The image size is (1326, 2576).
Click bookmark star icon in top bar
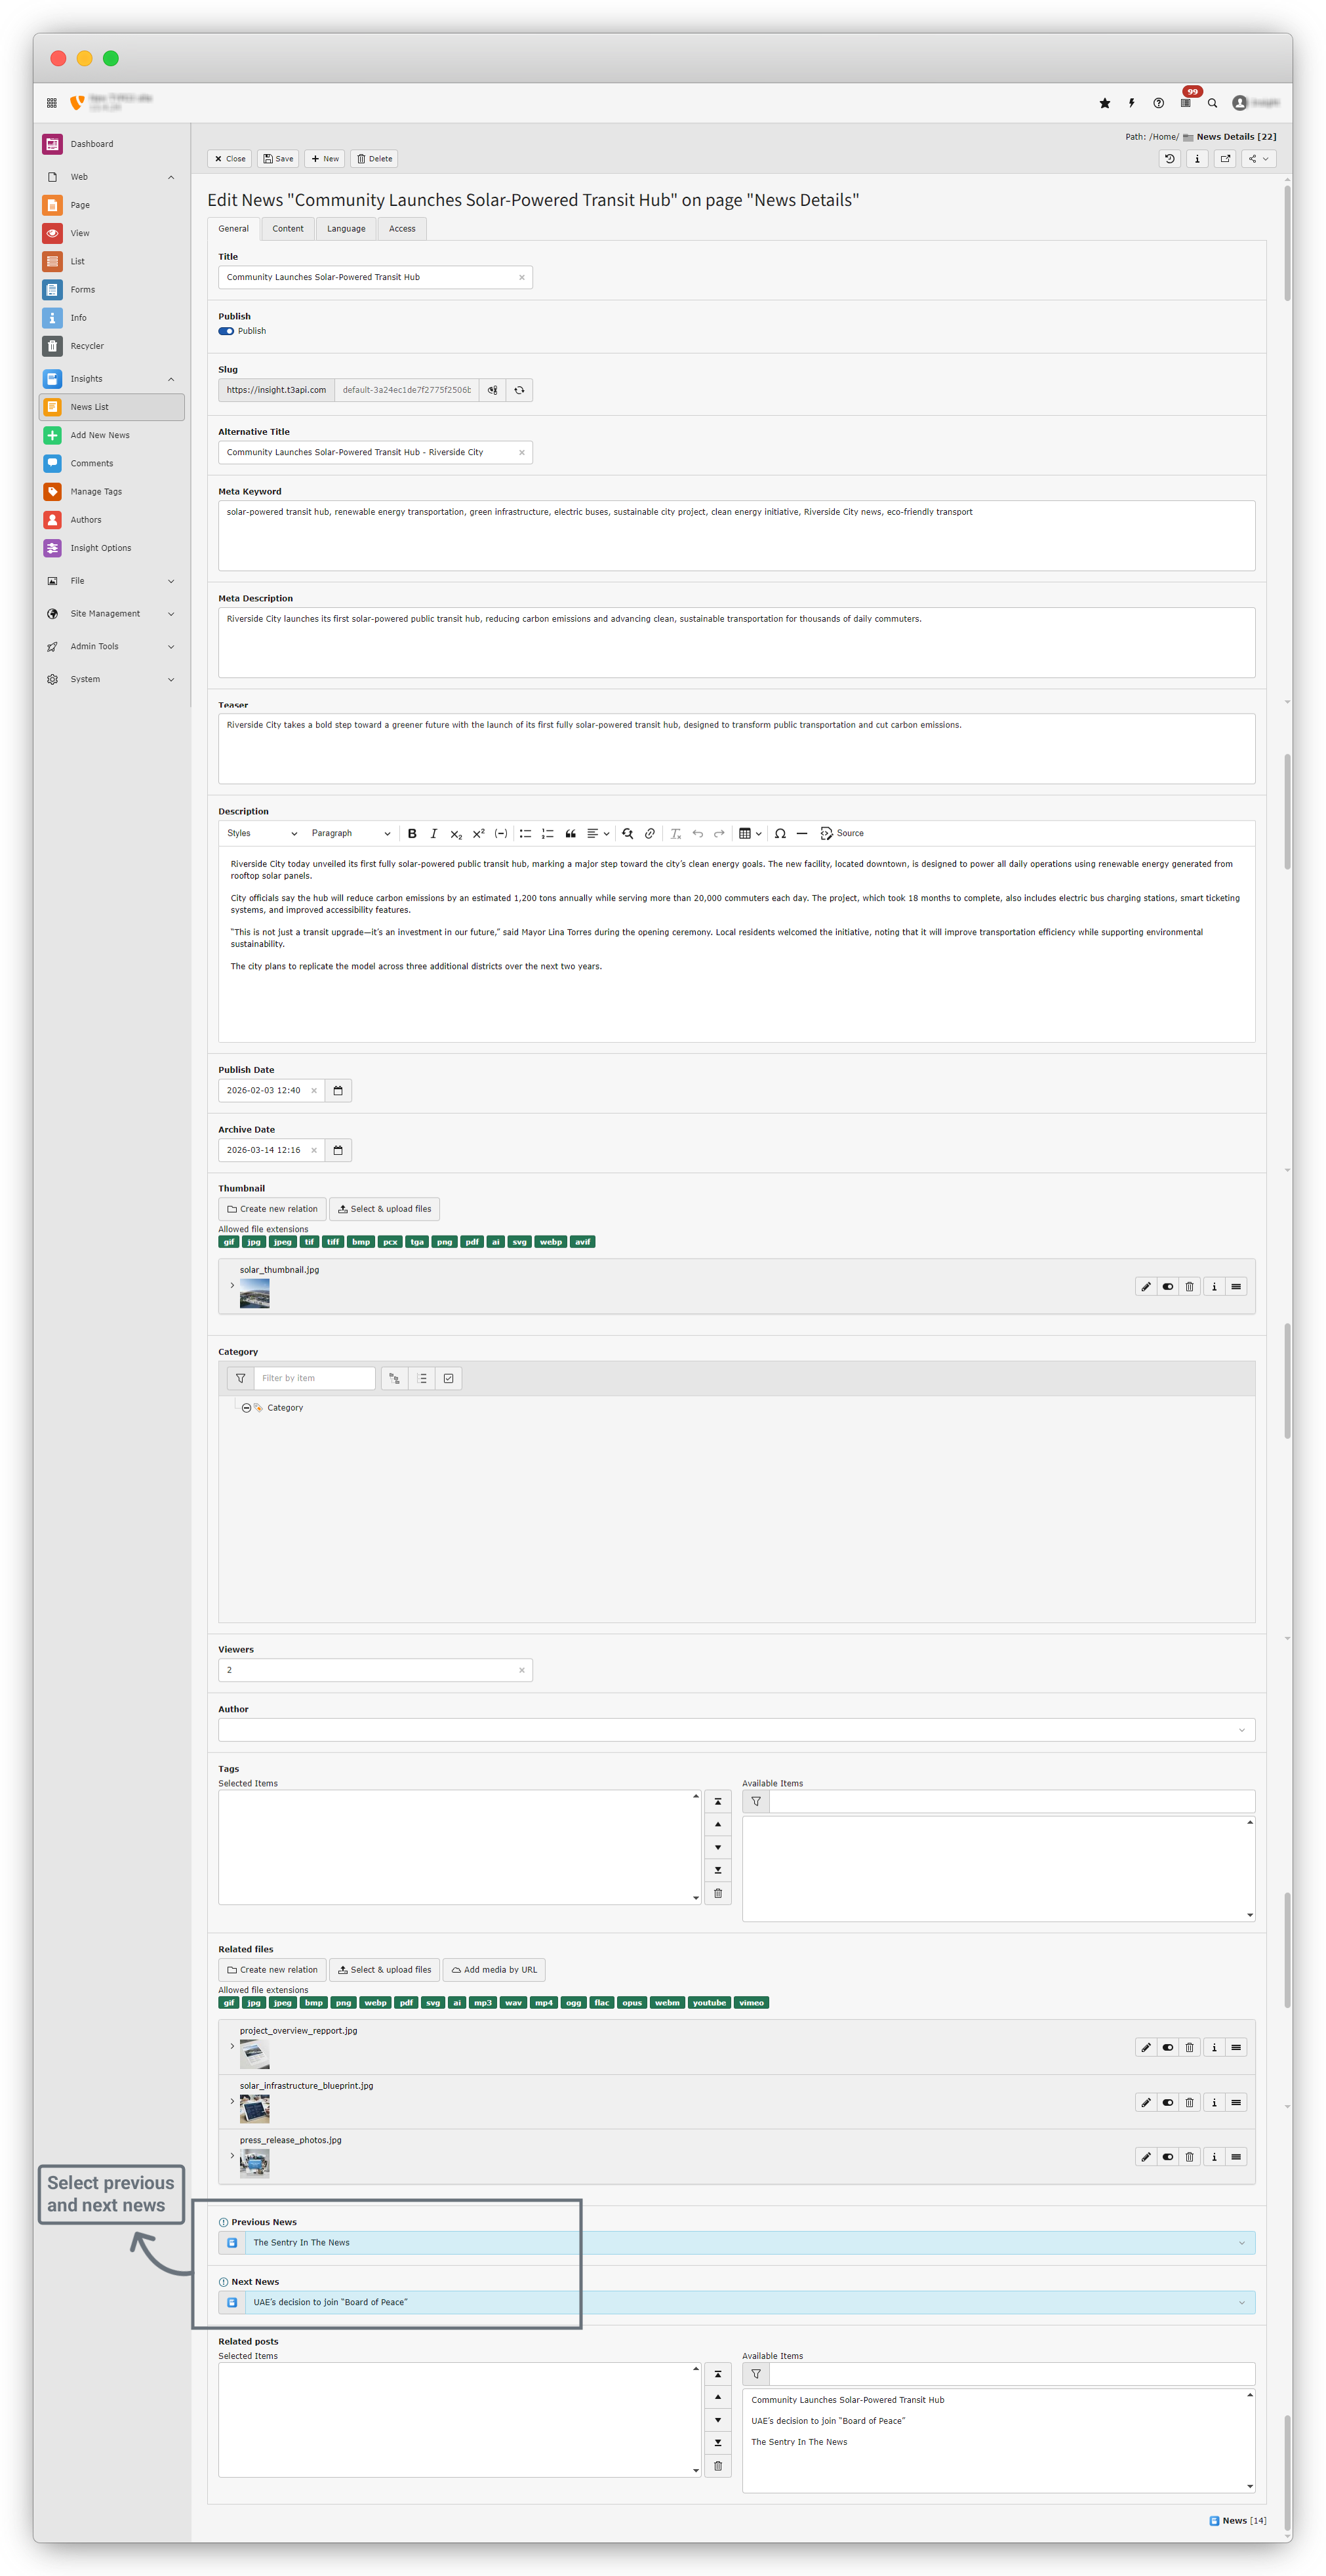tap(1105, 103)
